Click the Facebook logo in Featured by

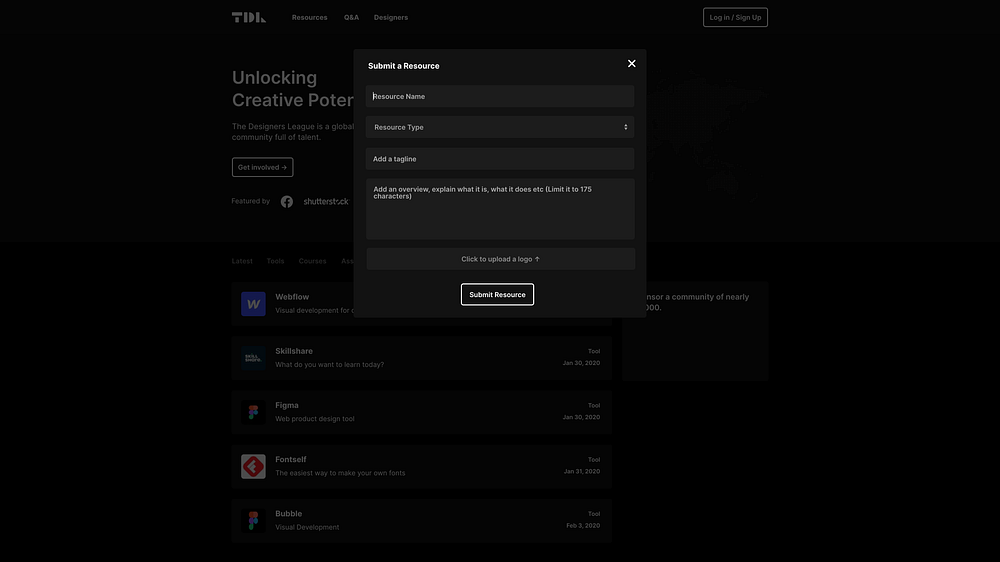pos(287,202)
